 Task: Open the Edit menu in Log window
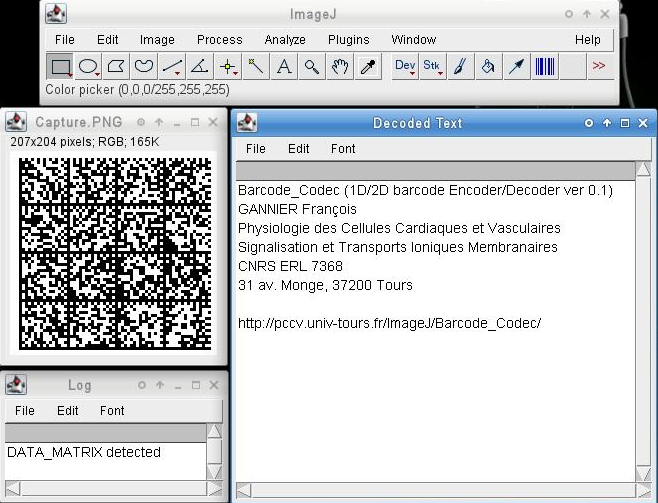pyautogui.click(x=68, y=410)
